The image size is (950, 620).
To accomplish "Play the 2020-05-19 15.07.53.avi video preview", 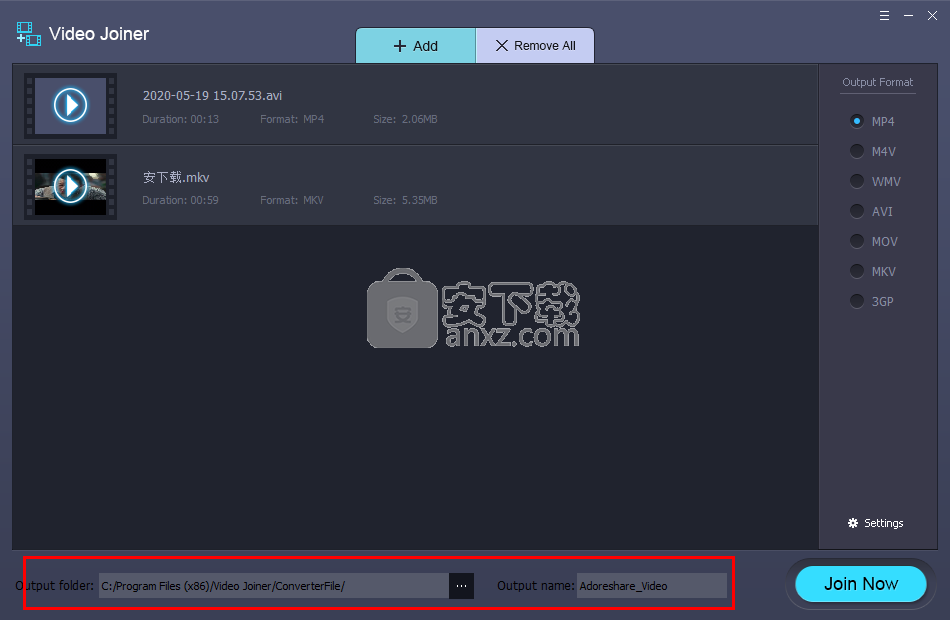I will click(70, 105).
